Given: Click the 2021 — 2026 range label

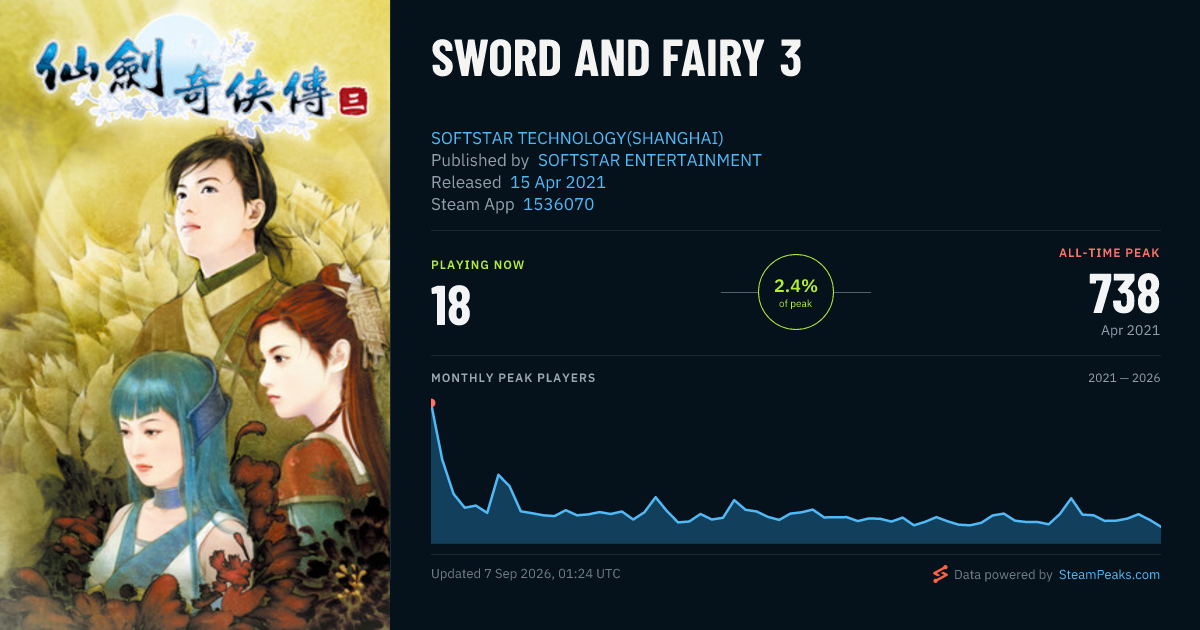Looking at the screenshot, I should pyautogui.click(x=1124, y=378).
